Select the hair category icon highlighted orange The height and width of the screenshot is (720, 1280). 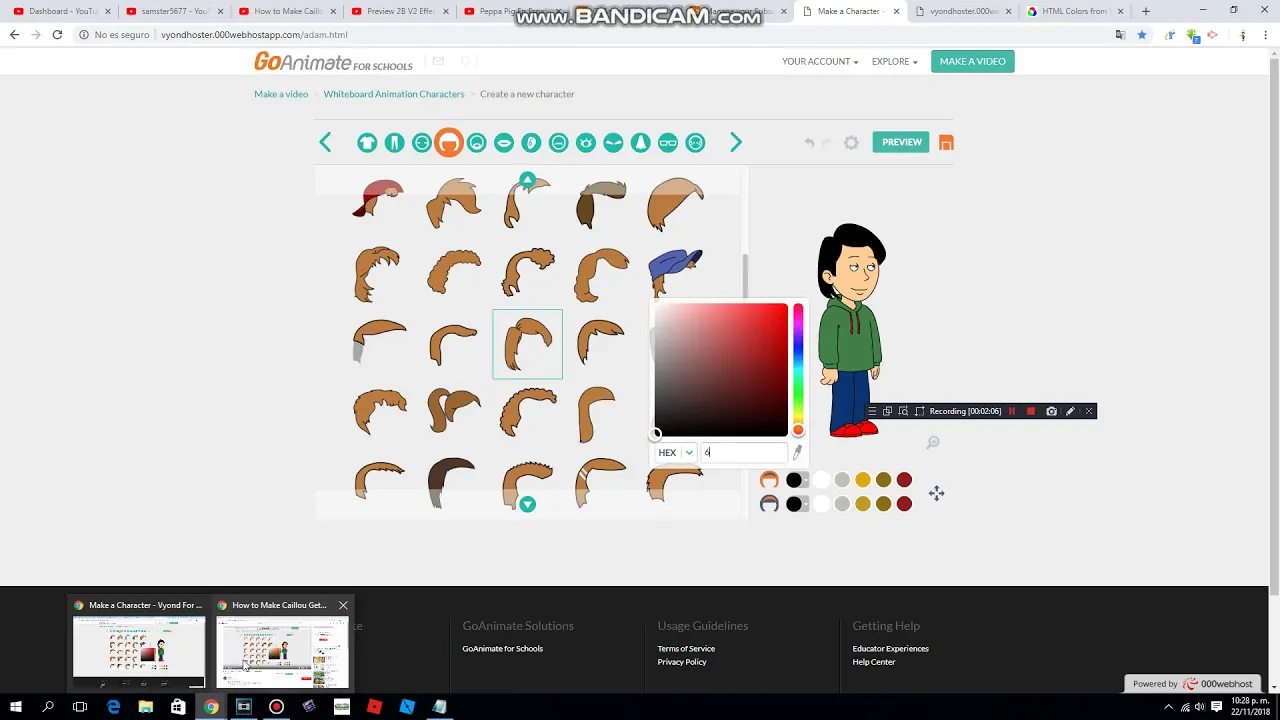[449, 143]
